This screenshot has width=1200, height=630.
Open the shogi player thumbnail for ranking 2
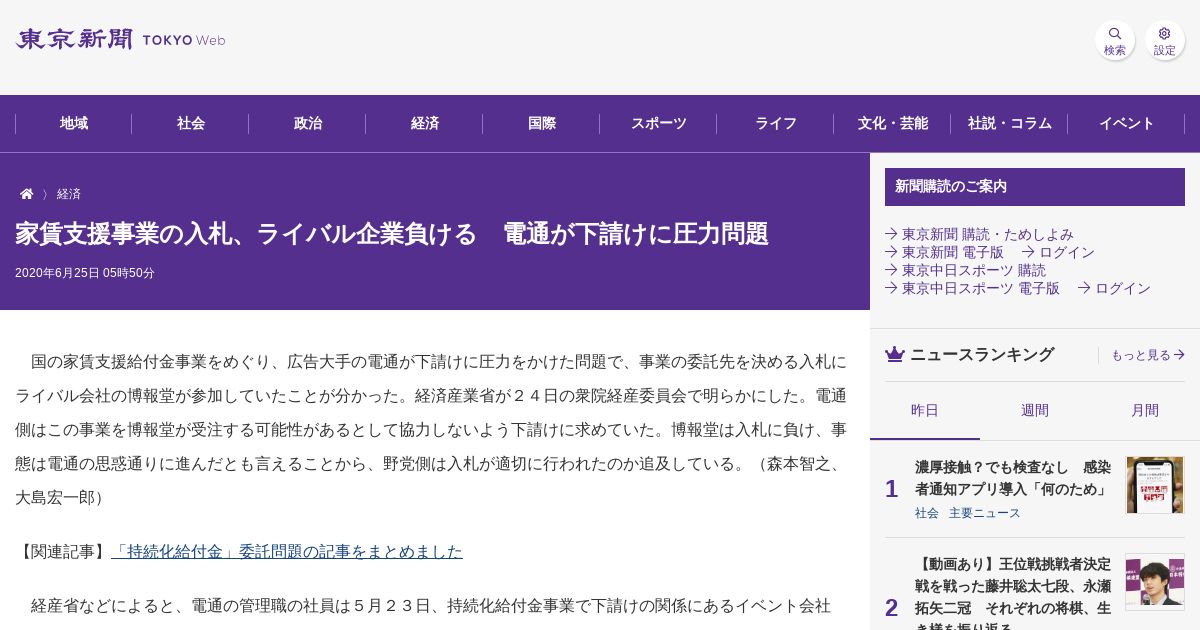pos(1155,582)
